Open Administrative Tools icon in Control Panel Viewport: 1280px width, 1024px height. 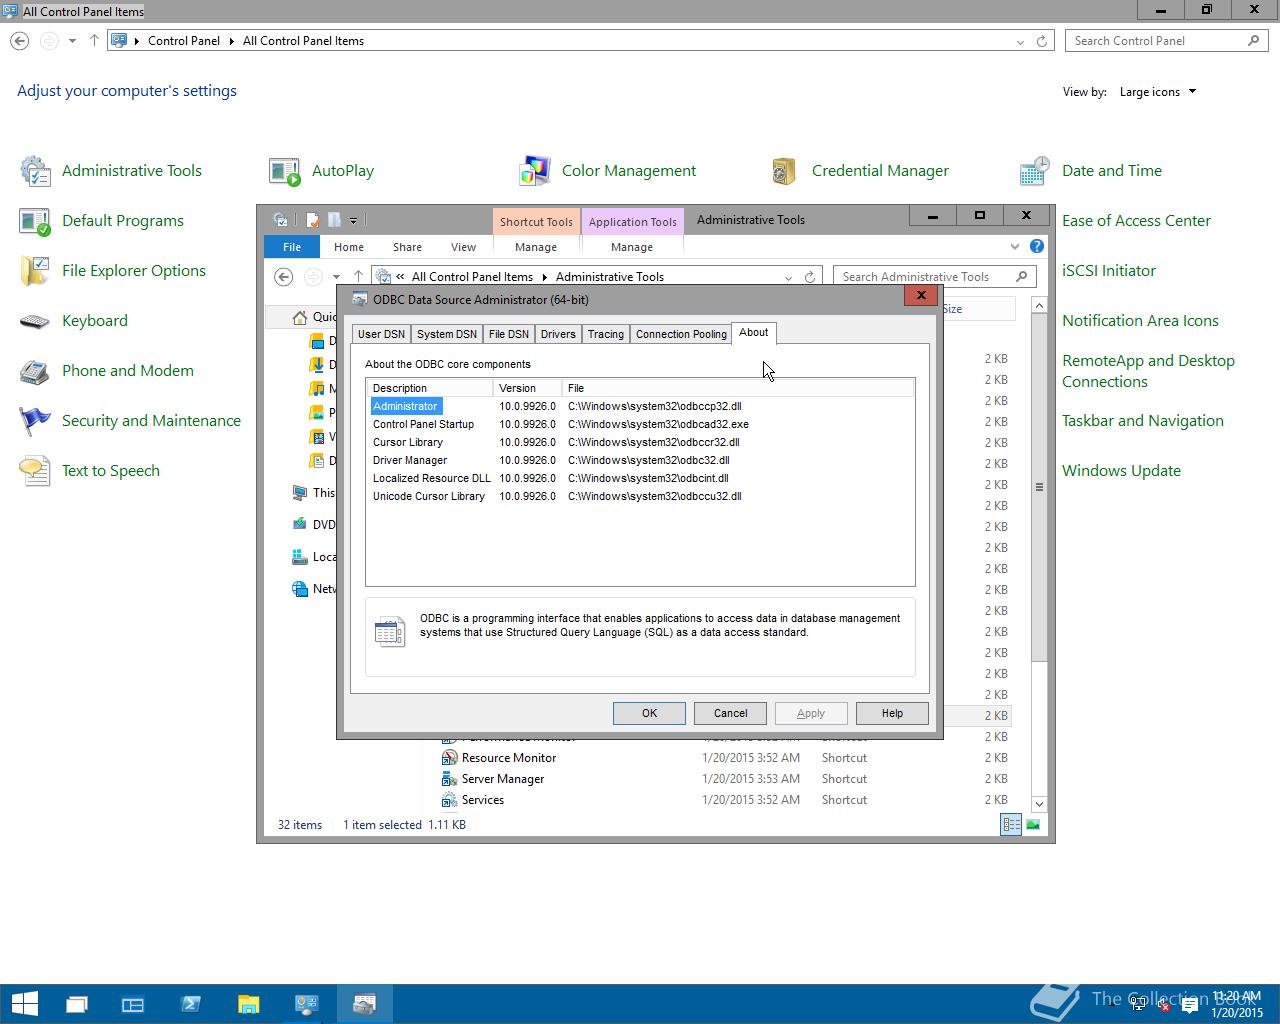point(35,171)
